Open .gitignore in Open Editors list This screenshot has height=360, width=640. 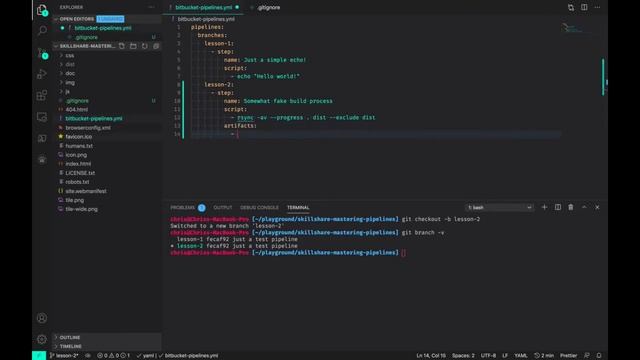(x=87, y=37)
